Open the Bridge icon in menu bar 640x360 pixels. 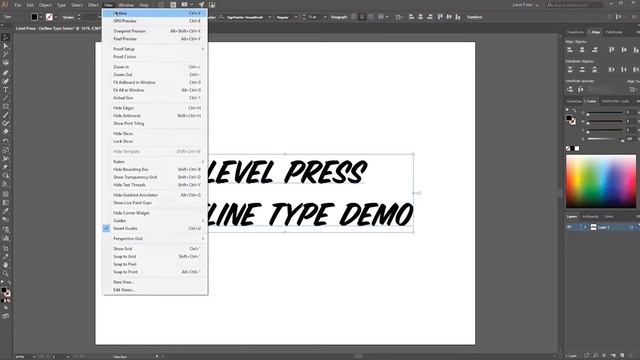[x=162, y=5]
